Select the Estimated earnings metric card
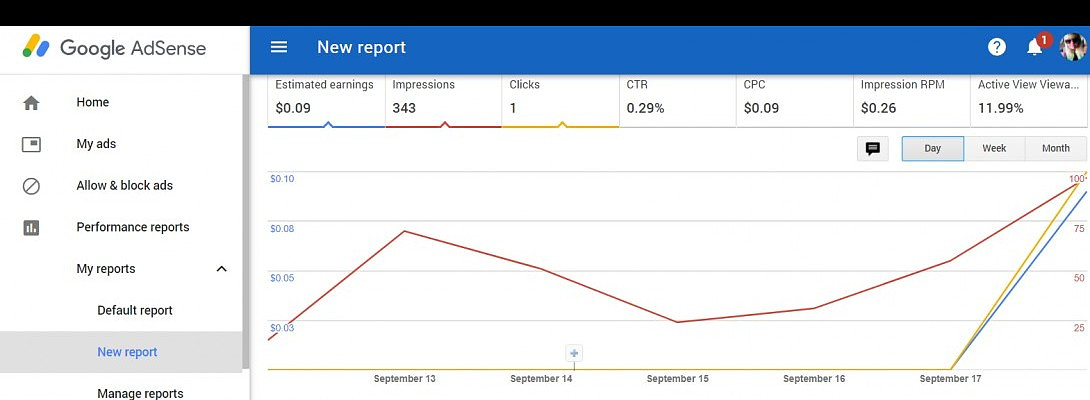Screen dimensions: 1090x400 click(x=325, y=98)
